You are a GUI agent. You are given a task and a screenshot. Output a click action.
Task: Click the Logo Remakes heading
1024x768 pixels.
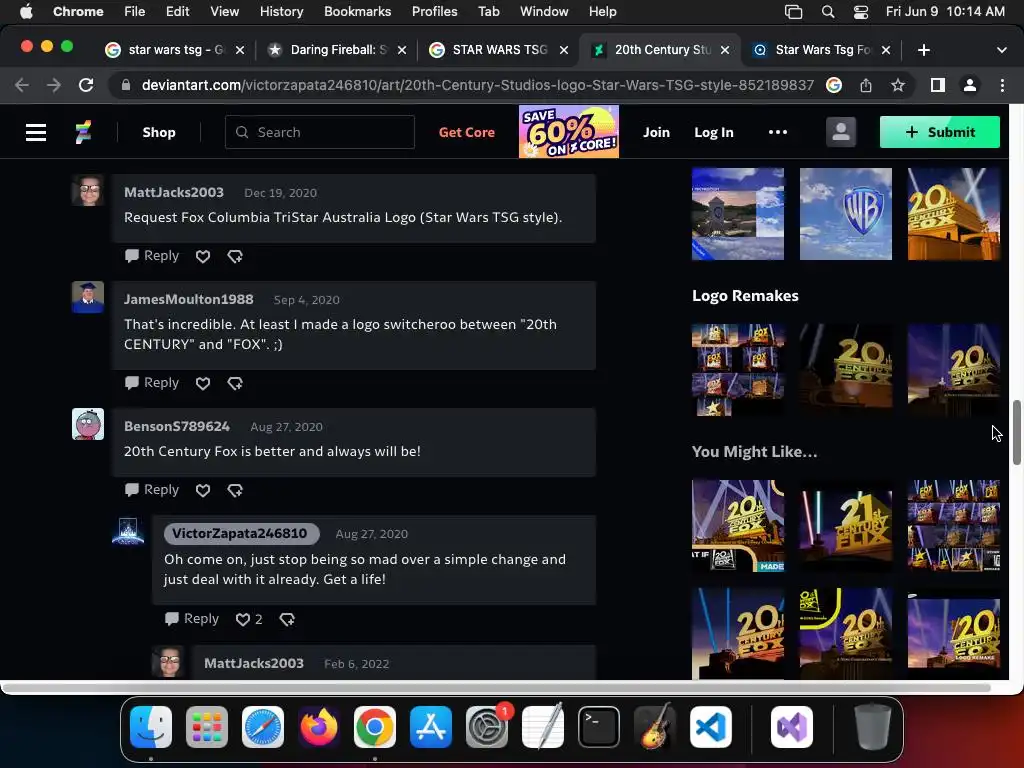(745, 296)
